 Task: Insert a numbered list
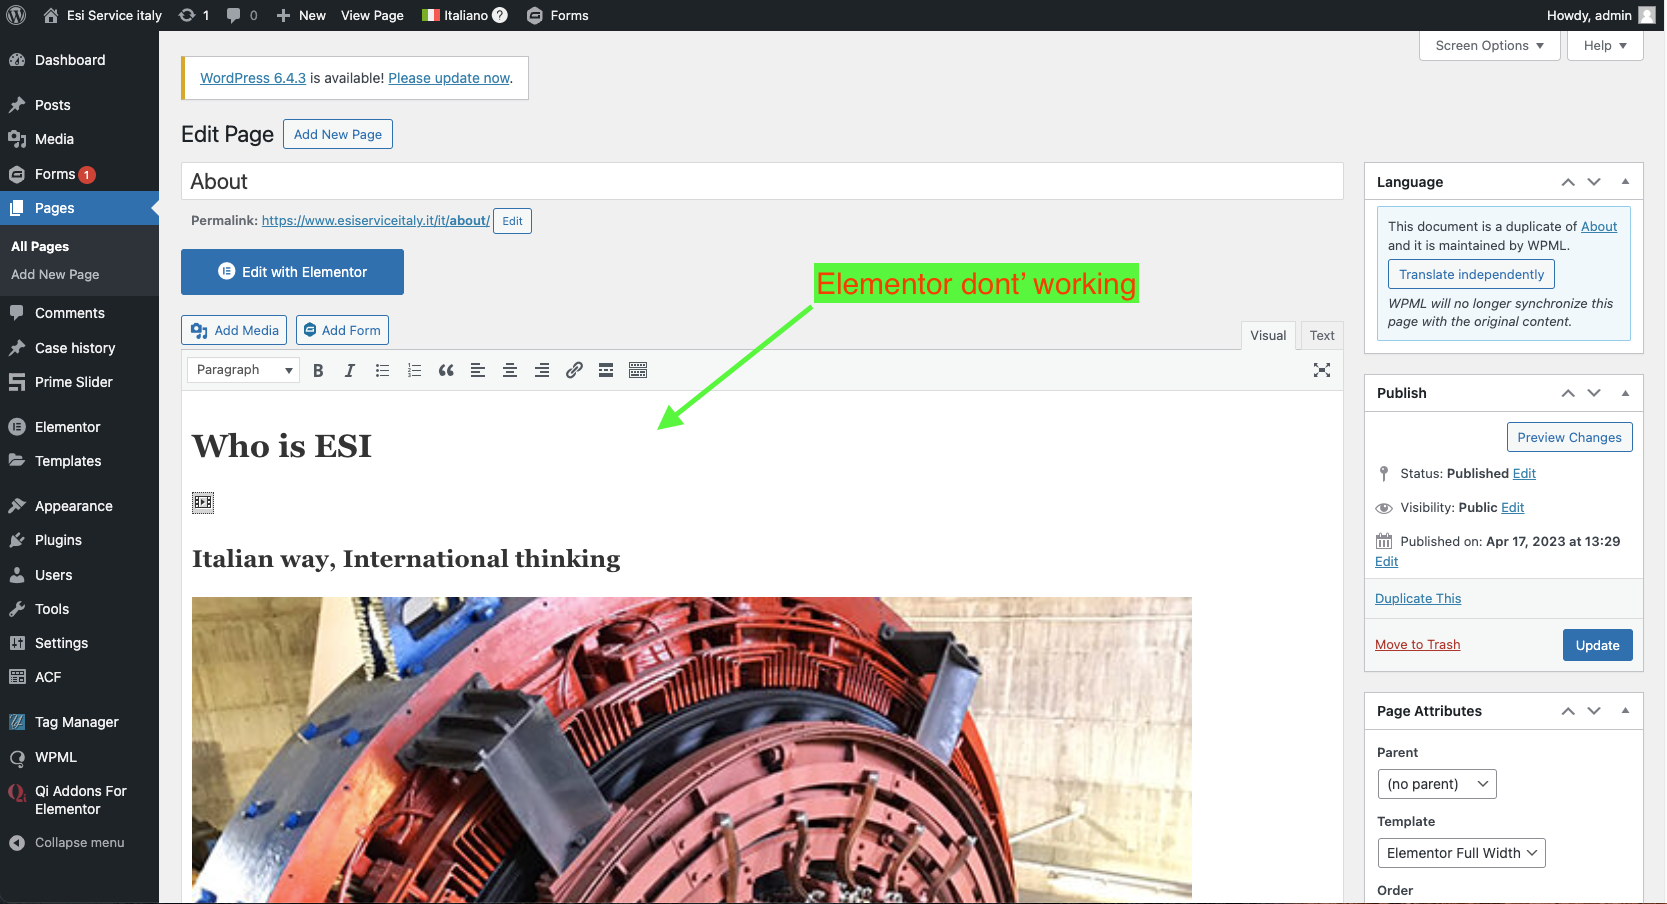point(414,370)
